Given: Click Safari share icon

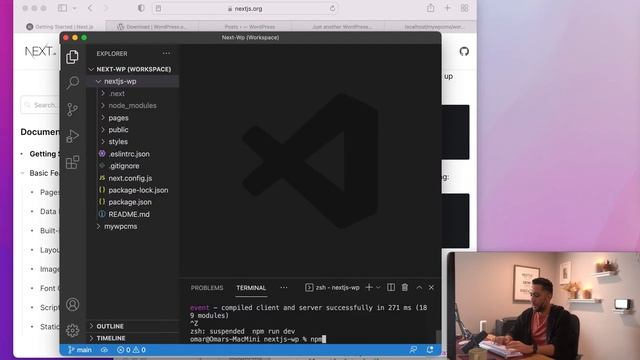Looking at the screenshot, I should [x=431, y=8].
